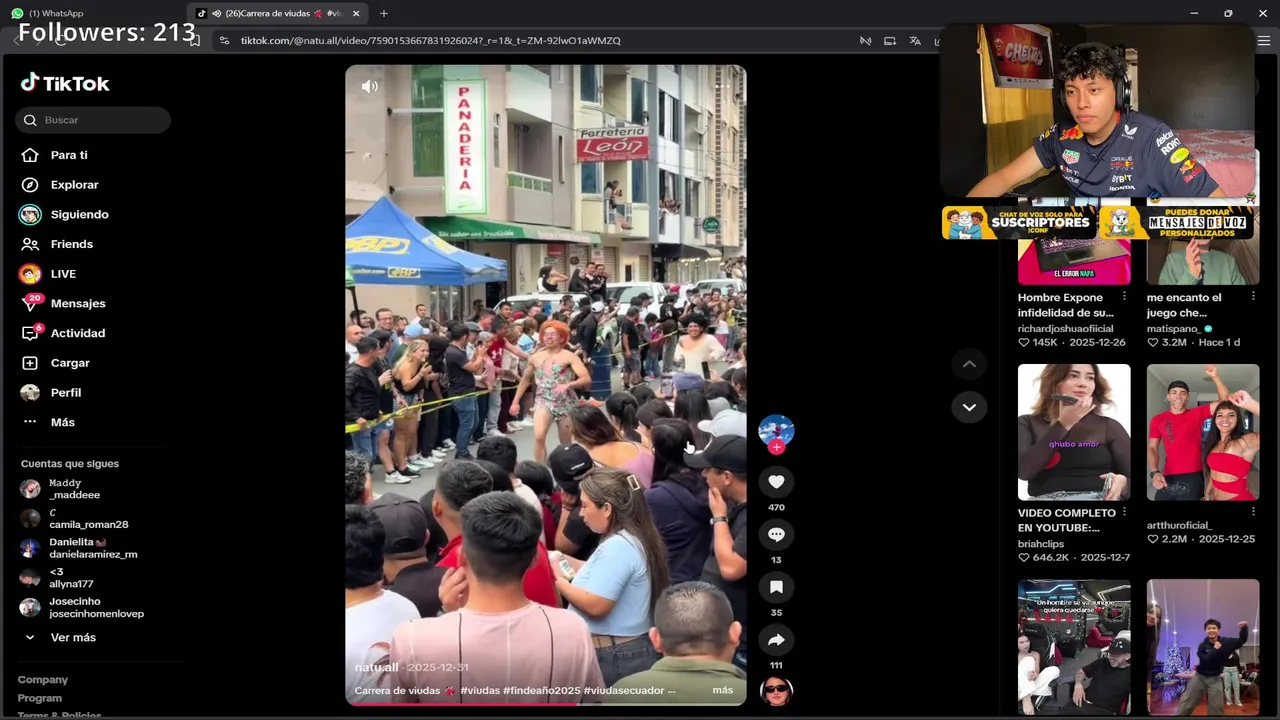Mute the video with speaker icon
Screen dimensions: 1280x720
369,86
